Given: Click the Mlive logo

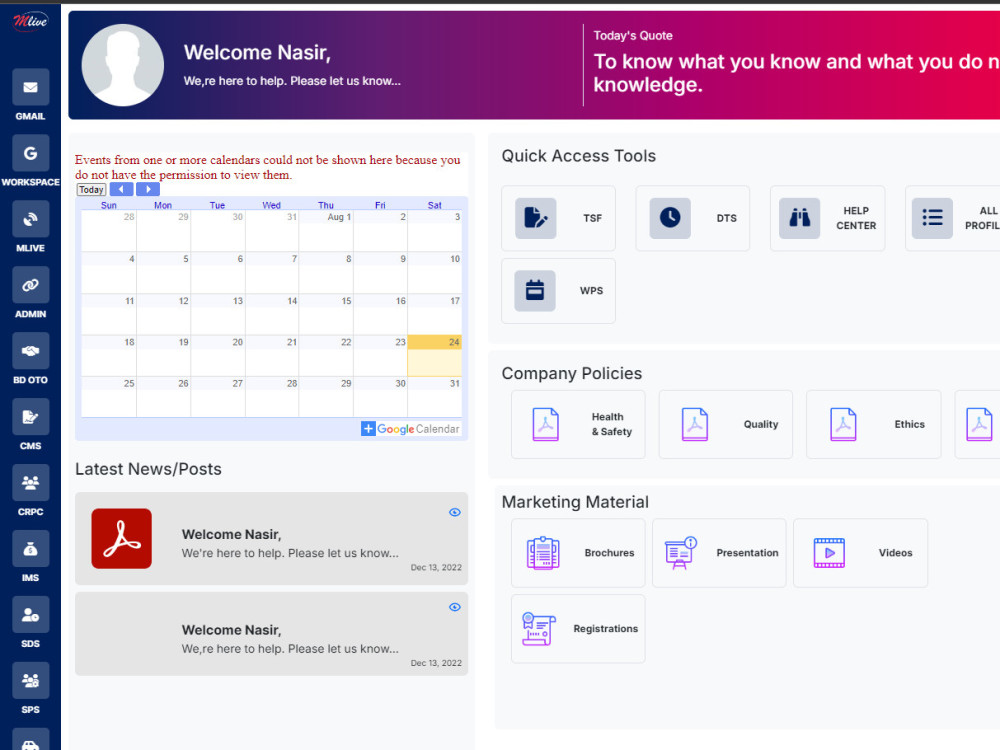Looking at the screenshot, I should [30, 21].
